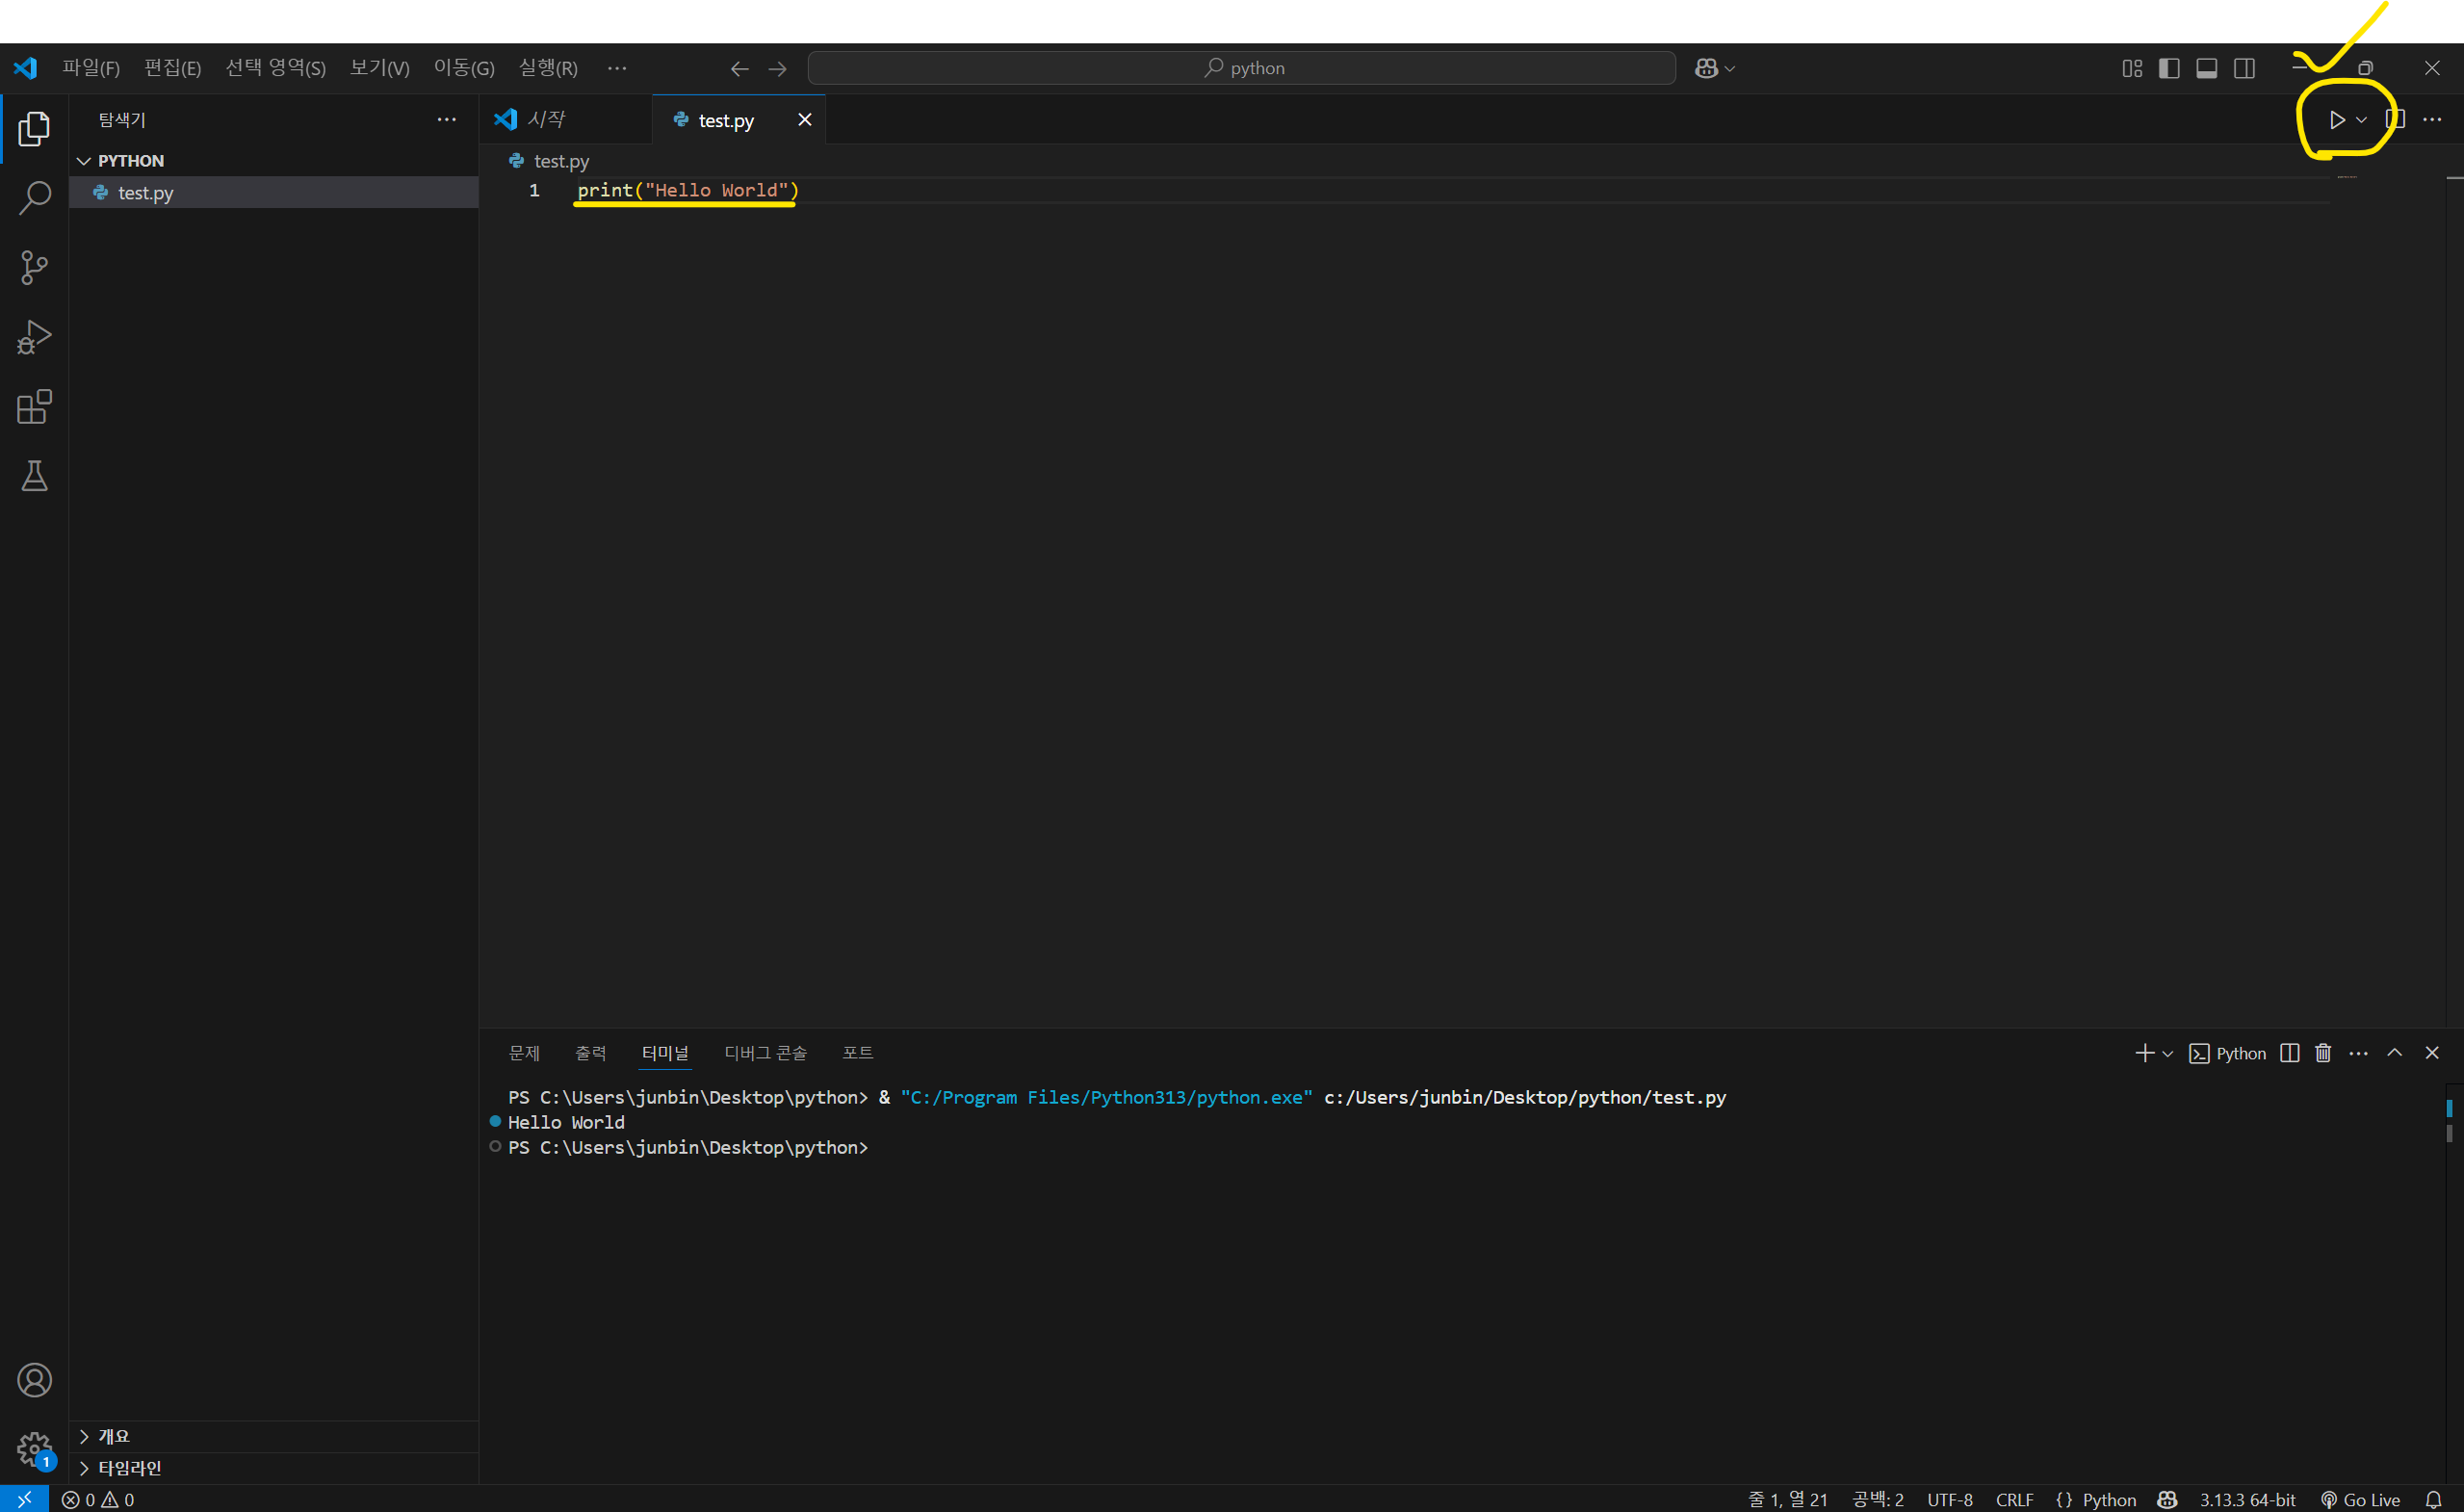Select Python 3.13.3 64-bit interpreter

[2246, 1499]
